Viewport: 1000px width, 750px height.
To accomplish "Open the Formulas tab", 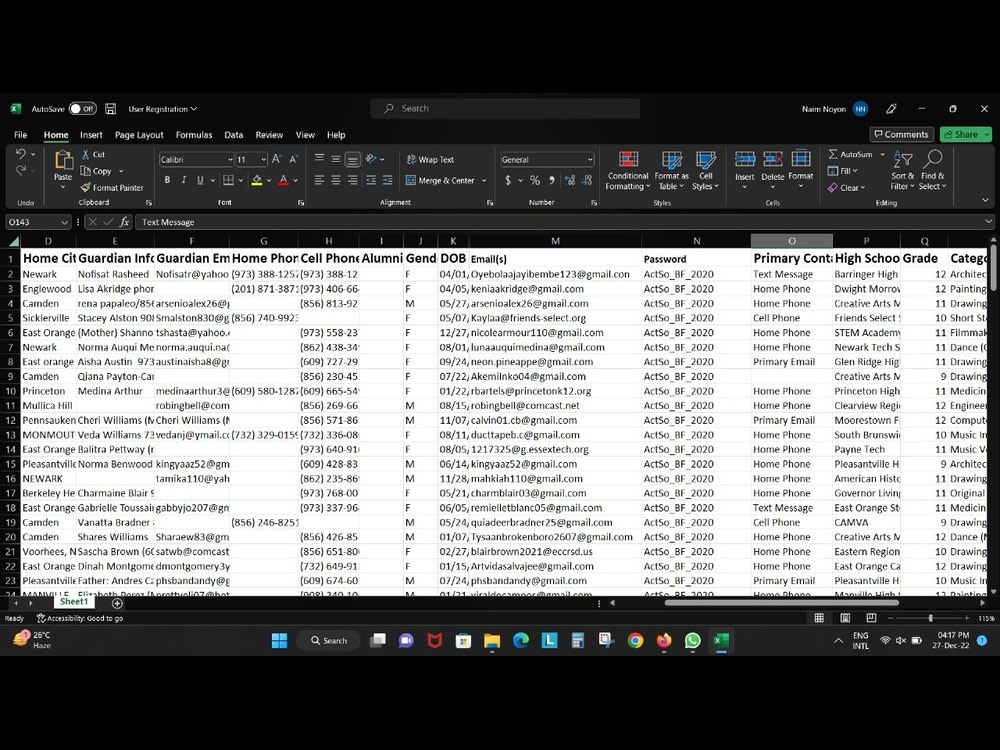I will [x=194, y=135].
